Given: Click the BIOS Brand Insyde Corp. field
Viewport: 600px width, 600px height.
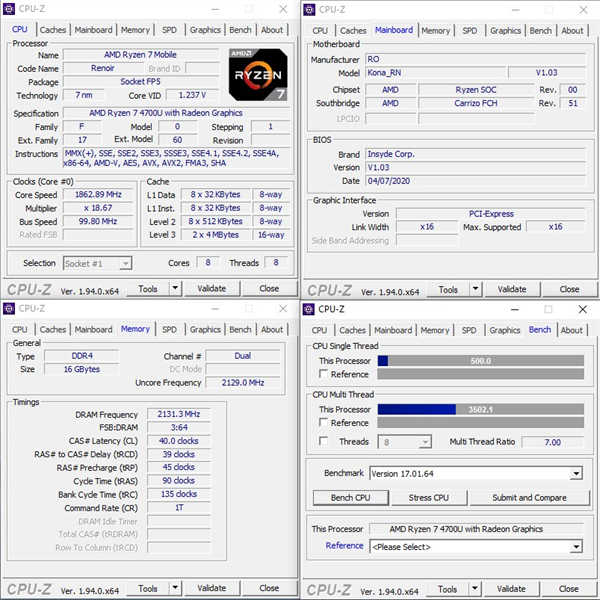Looking at the screenshot, I should (x=475, y=154).
